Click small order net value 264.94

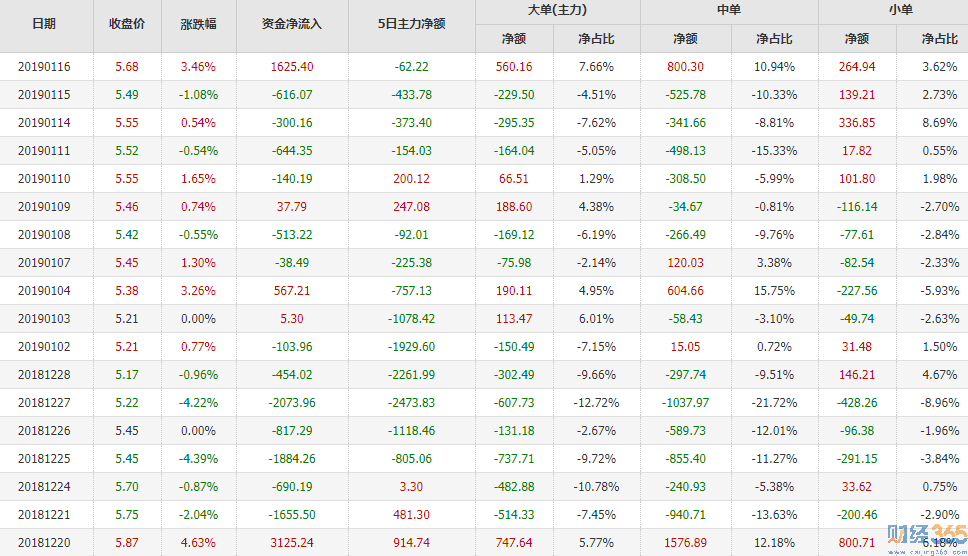(857, 67)
